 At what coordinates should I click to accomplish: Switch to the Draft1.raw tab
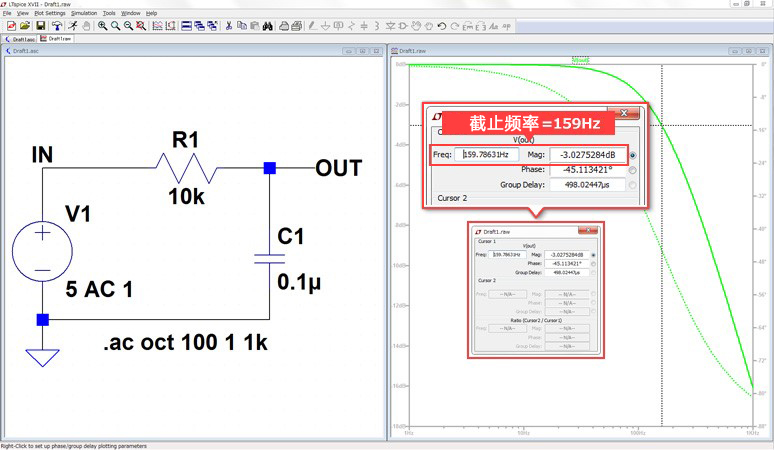tap(58, 39)
